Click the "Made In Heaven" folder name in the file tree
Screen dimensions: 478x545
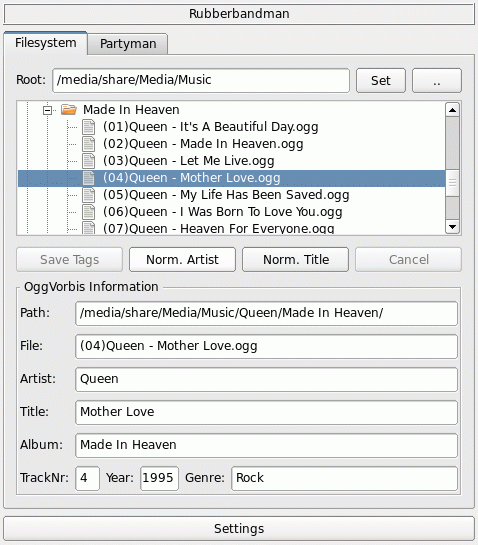131,110
